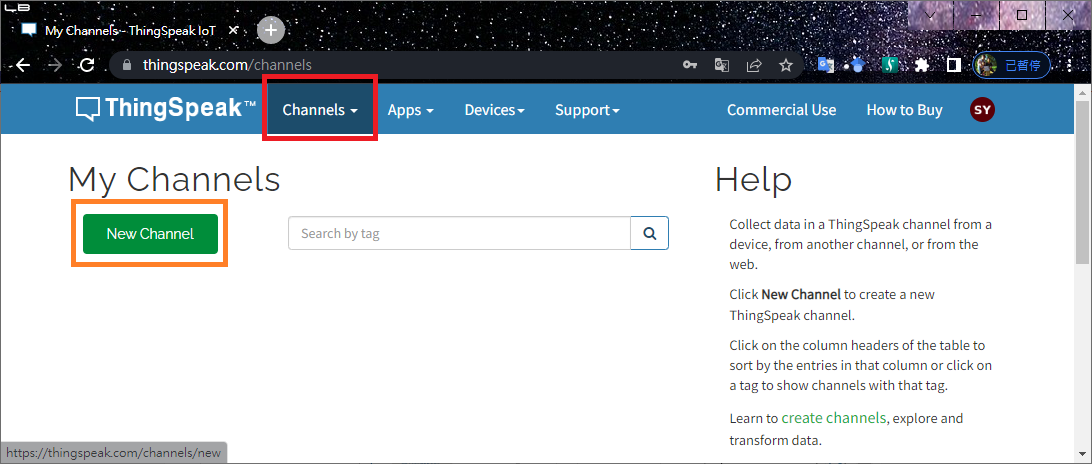
Task: Open the Apps dropdown menu
Action: pyautogui.click(x=411, y=109)
